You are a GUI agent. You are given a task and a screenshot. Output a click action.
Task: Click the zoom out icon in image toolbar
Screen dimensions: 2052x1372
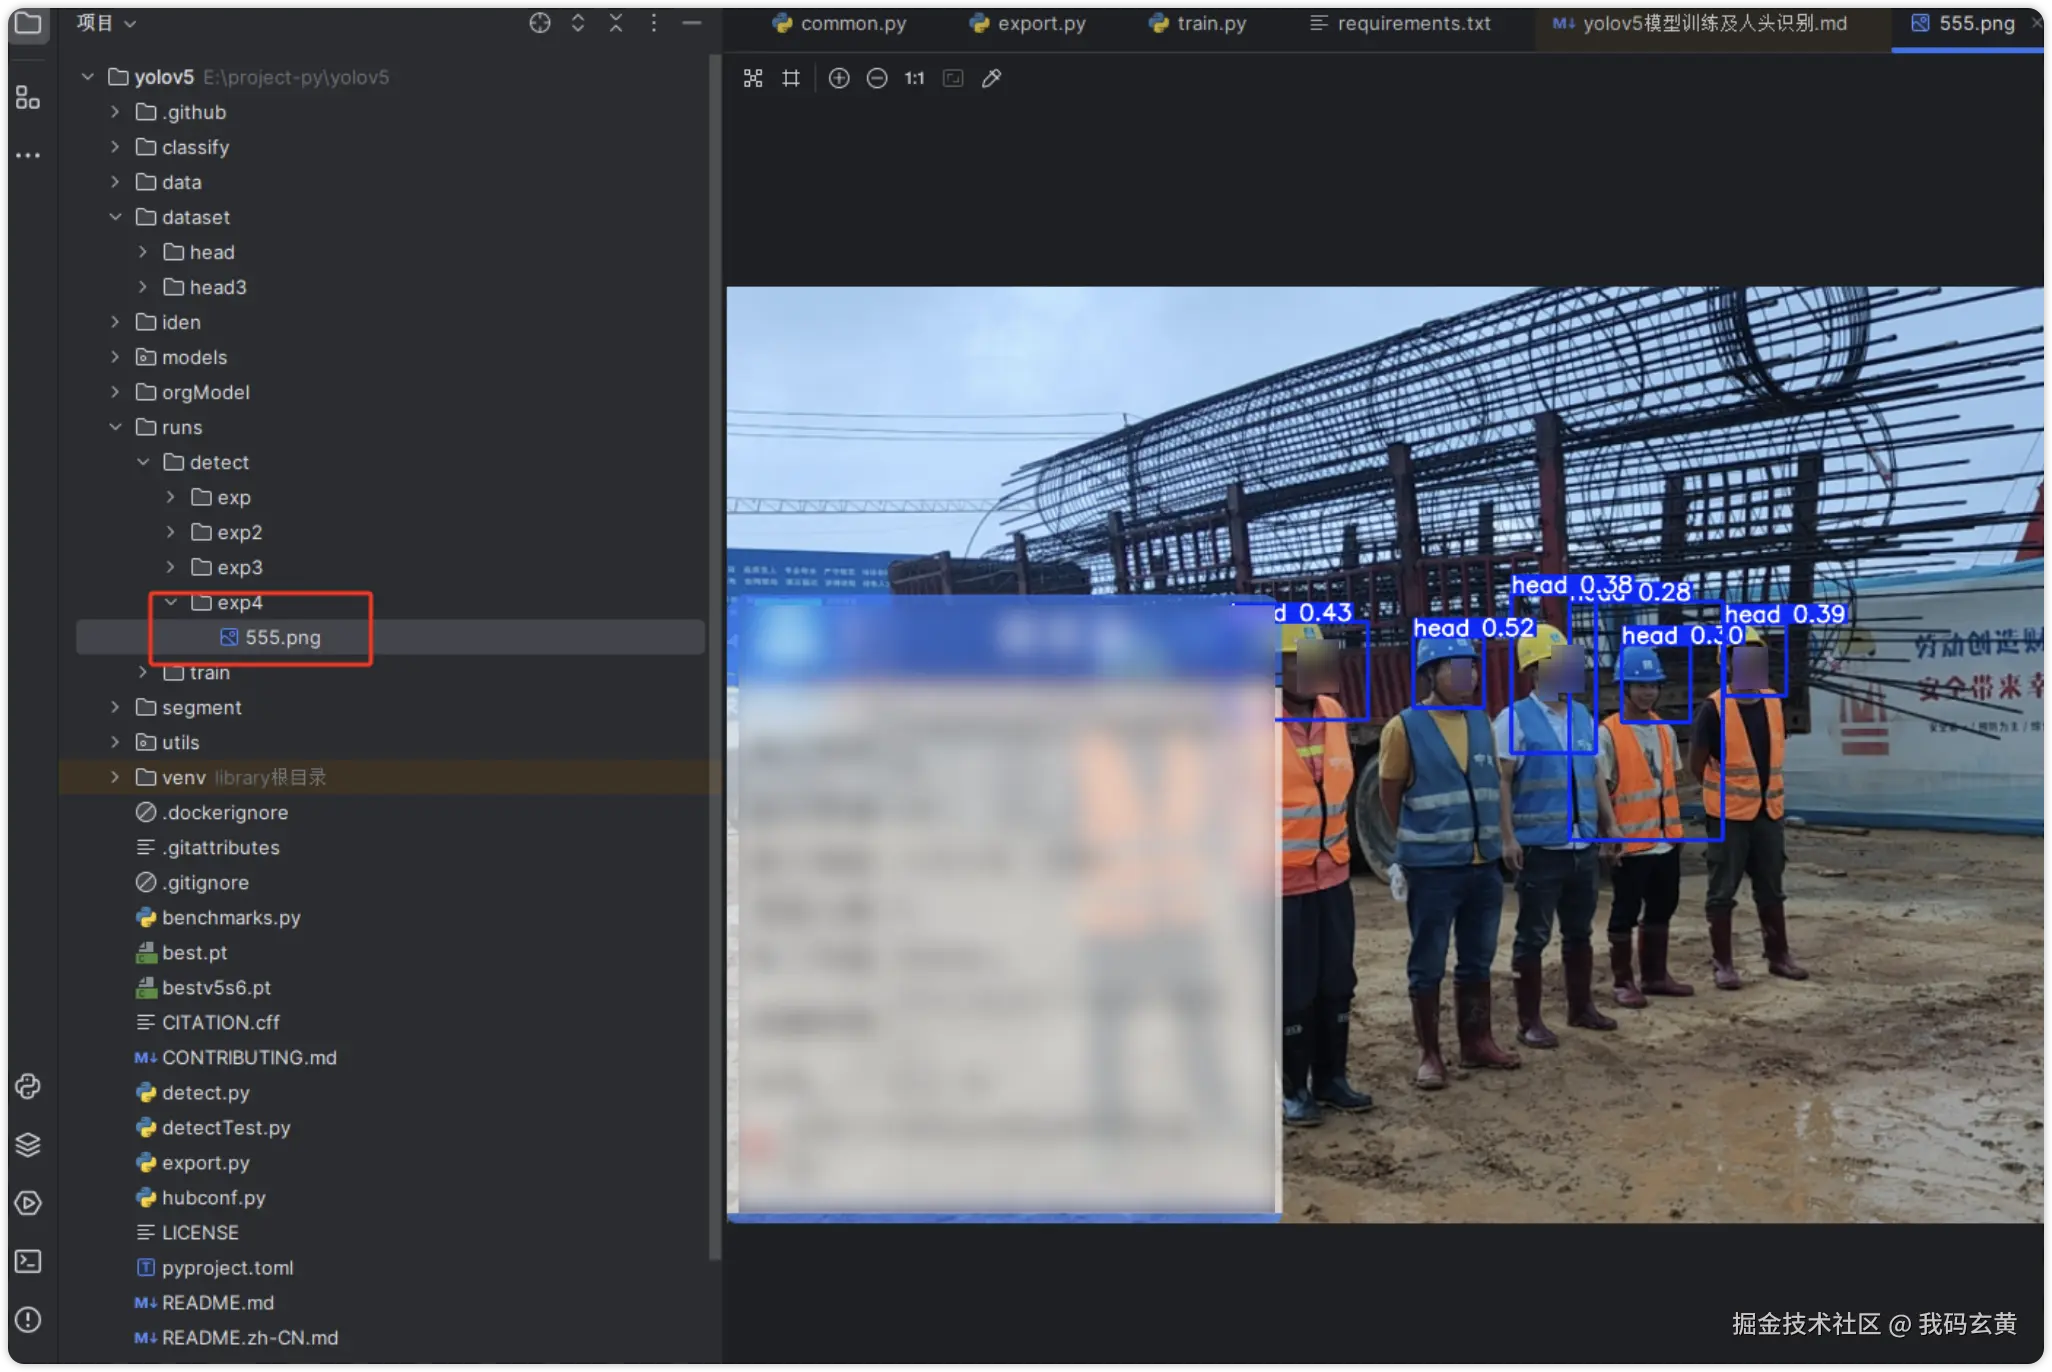(x=876, y=78)
